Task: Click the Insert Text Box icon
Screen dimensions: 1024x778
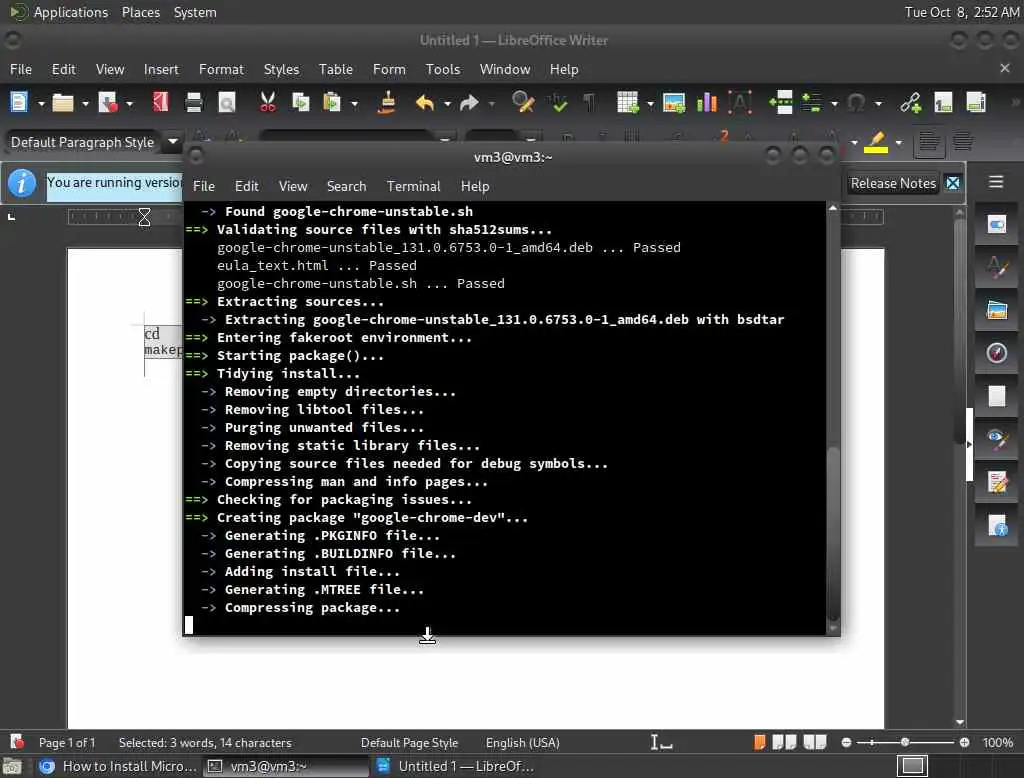Action: tap(740, 103)
